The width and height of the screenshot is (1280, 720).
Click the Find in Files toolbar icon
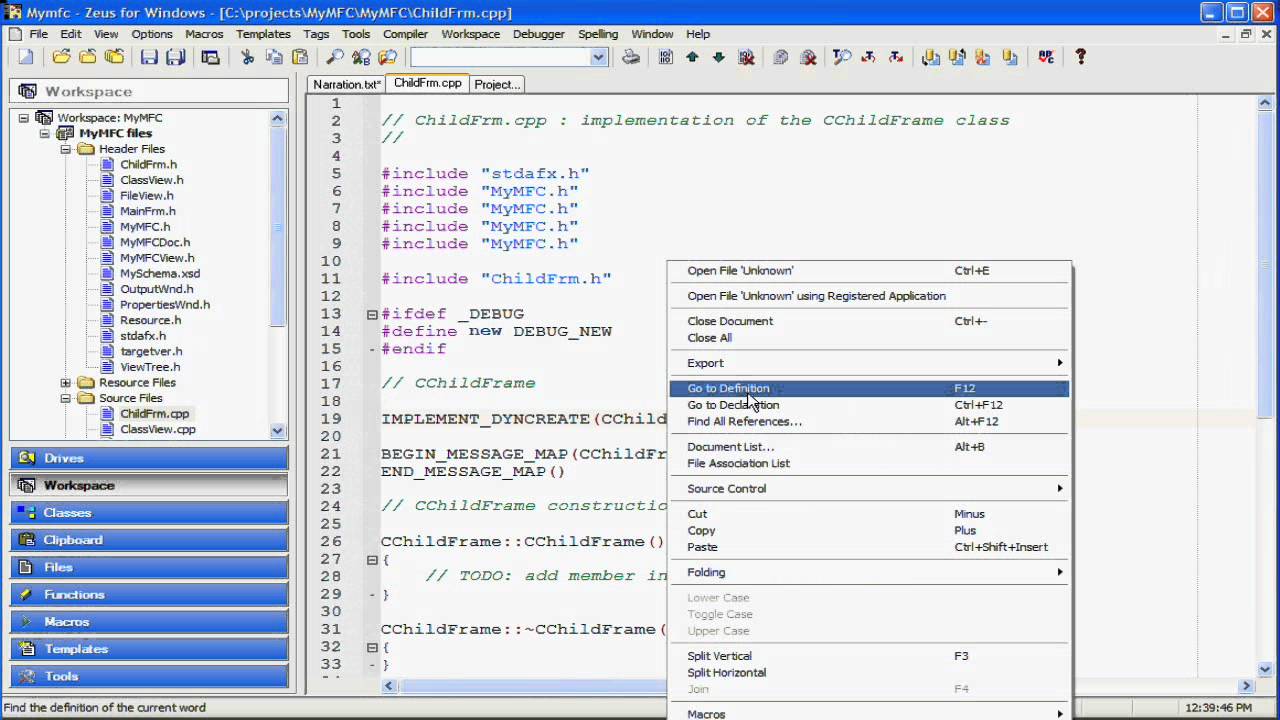click(388, 57)
